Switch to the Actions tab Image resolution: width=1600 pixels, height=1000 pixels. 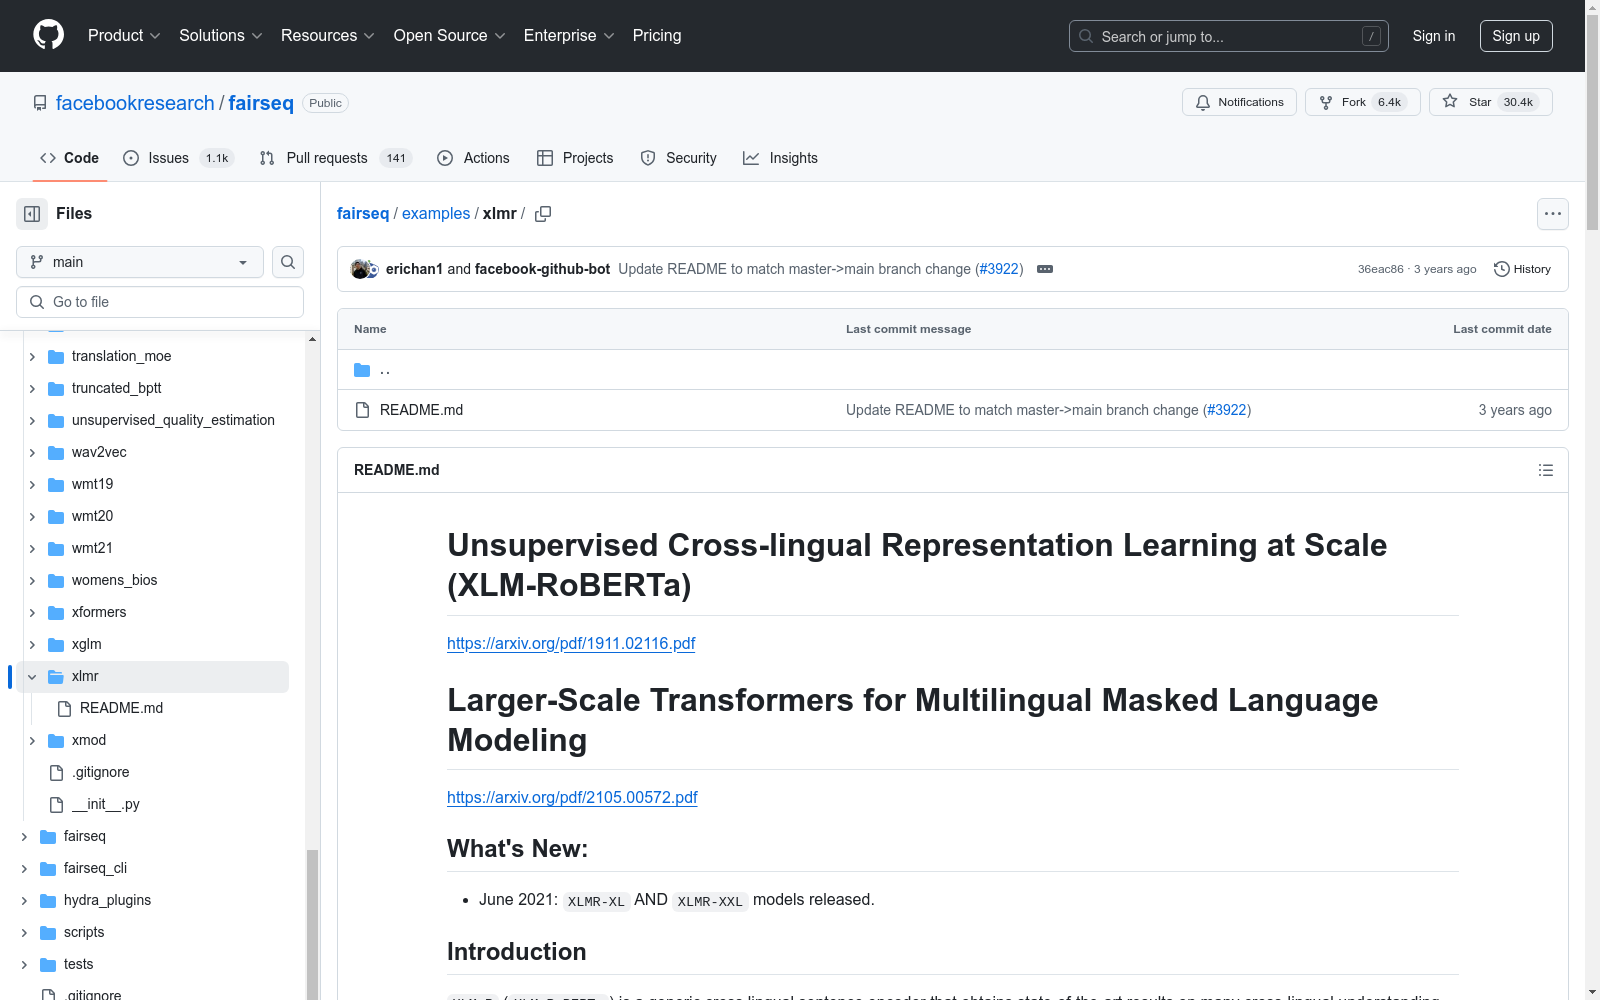pos(473,158)
